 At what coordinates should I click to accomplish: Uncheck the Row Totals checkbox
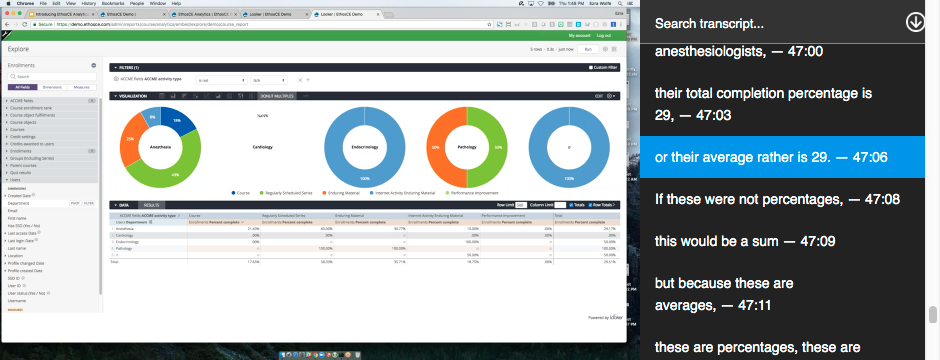click(590, 205)
